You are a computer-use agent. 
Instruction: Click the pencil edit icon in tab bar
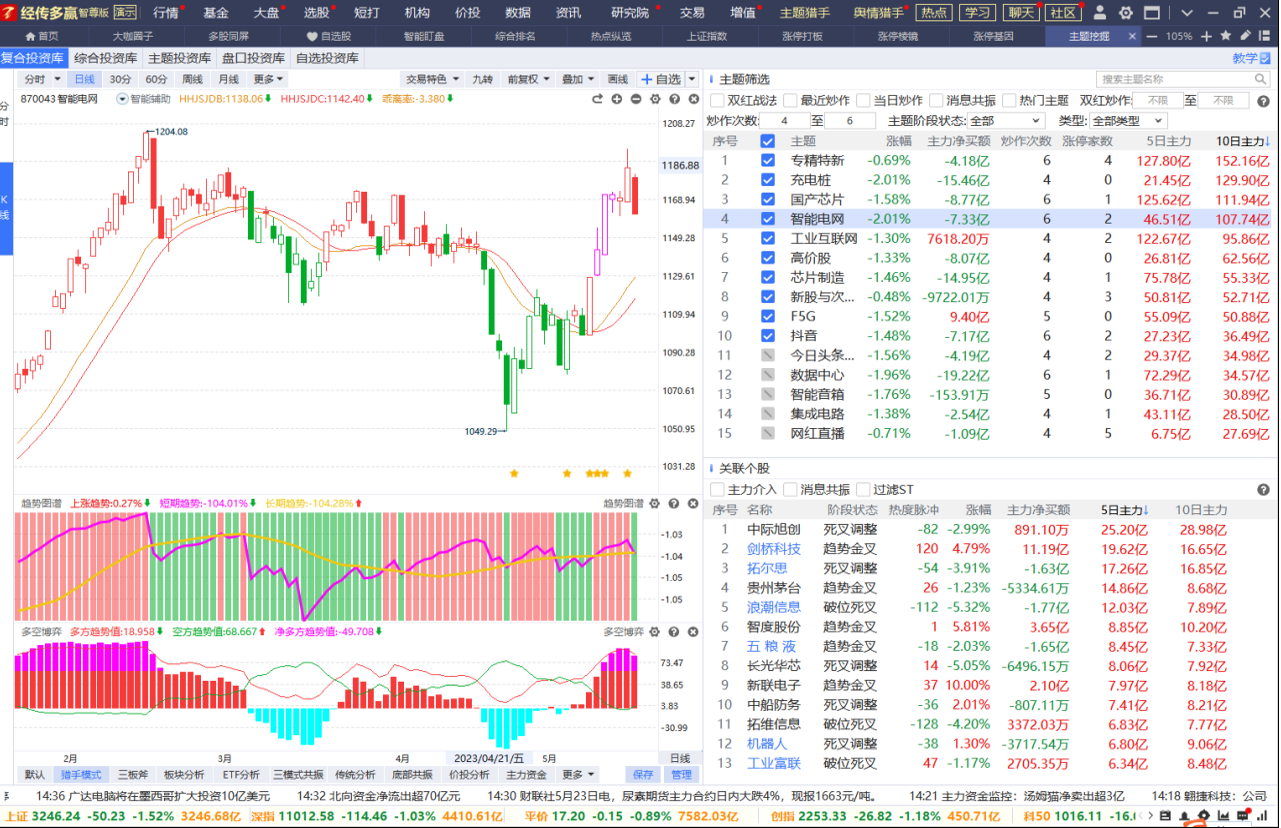[x=1245, y=36]
